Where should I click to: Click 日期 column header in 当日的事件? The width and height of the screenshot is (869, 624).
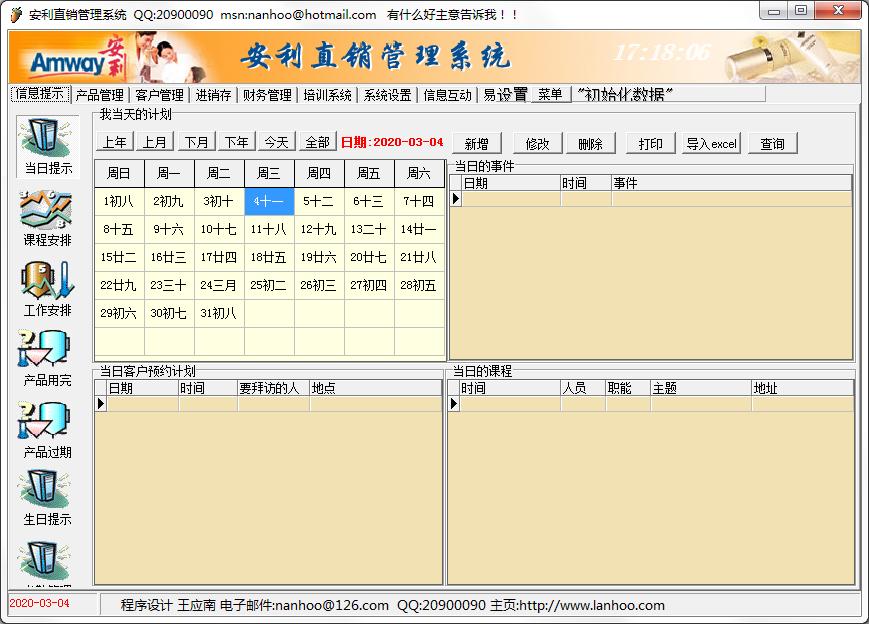point(511,183)
